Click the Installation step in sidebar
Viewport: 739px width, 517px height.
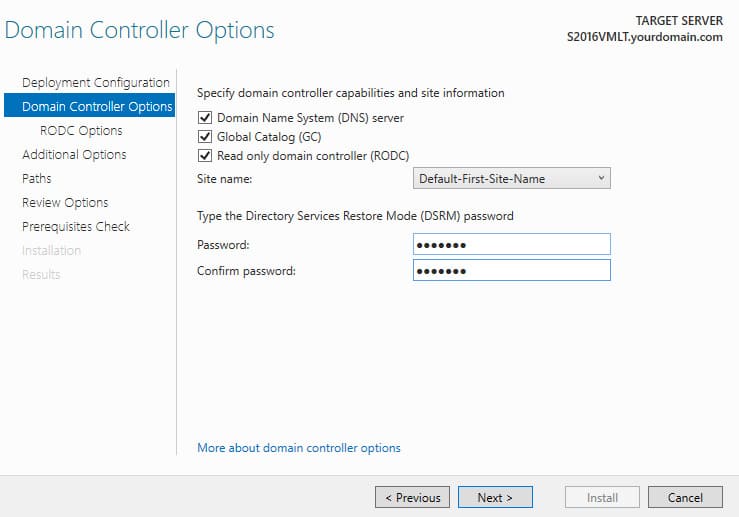[x=51, y=251]
